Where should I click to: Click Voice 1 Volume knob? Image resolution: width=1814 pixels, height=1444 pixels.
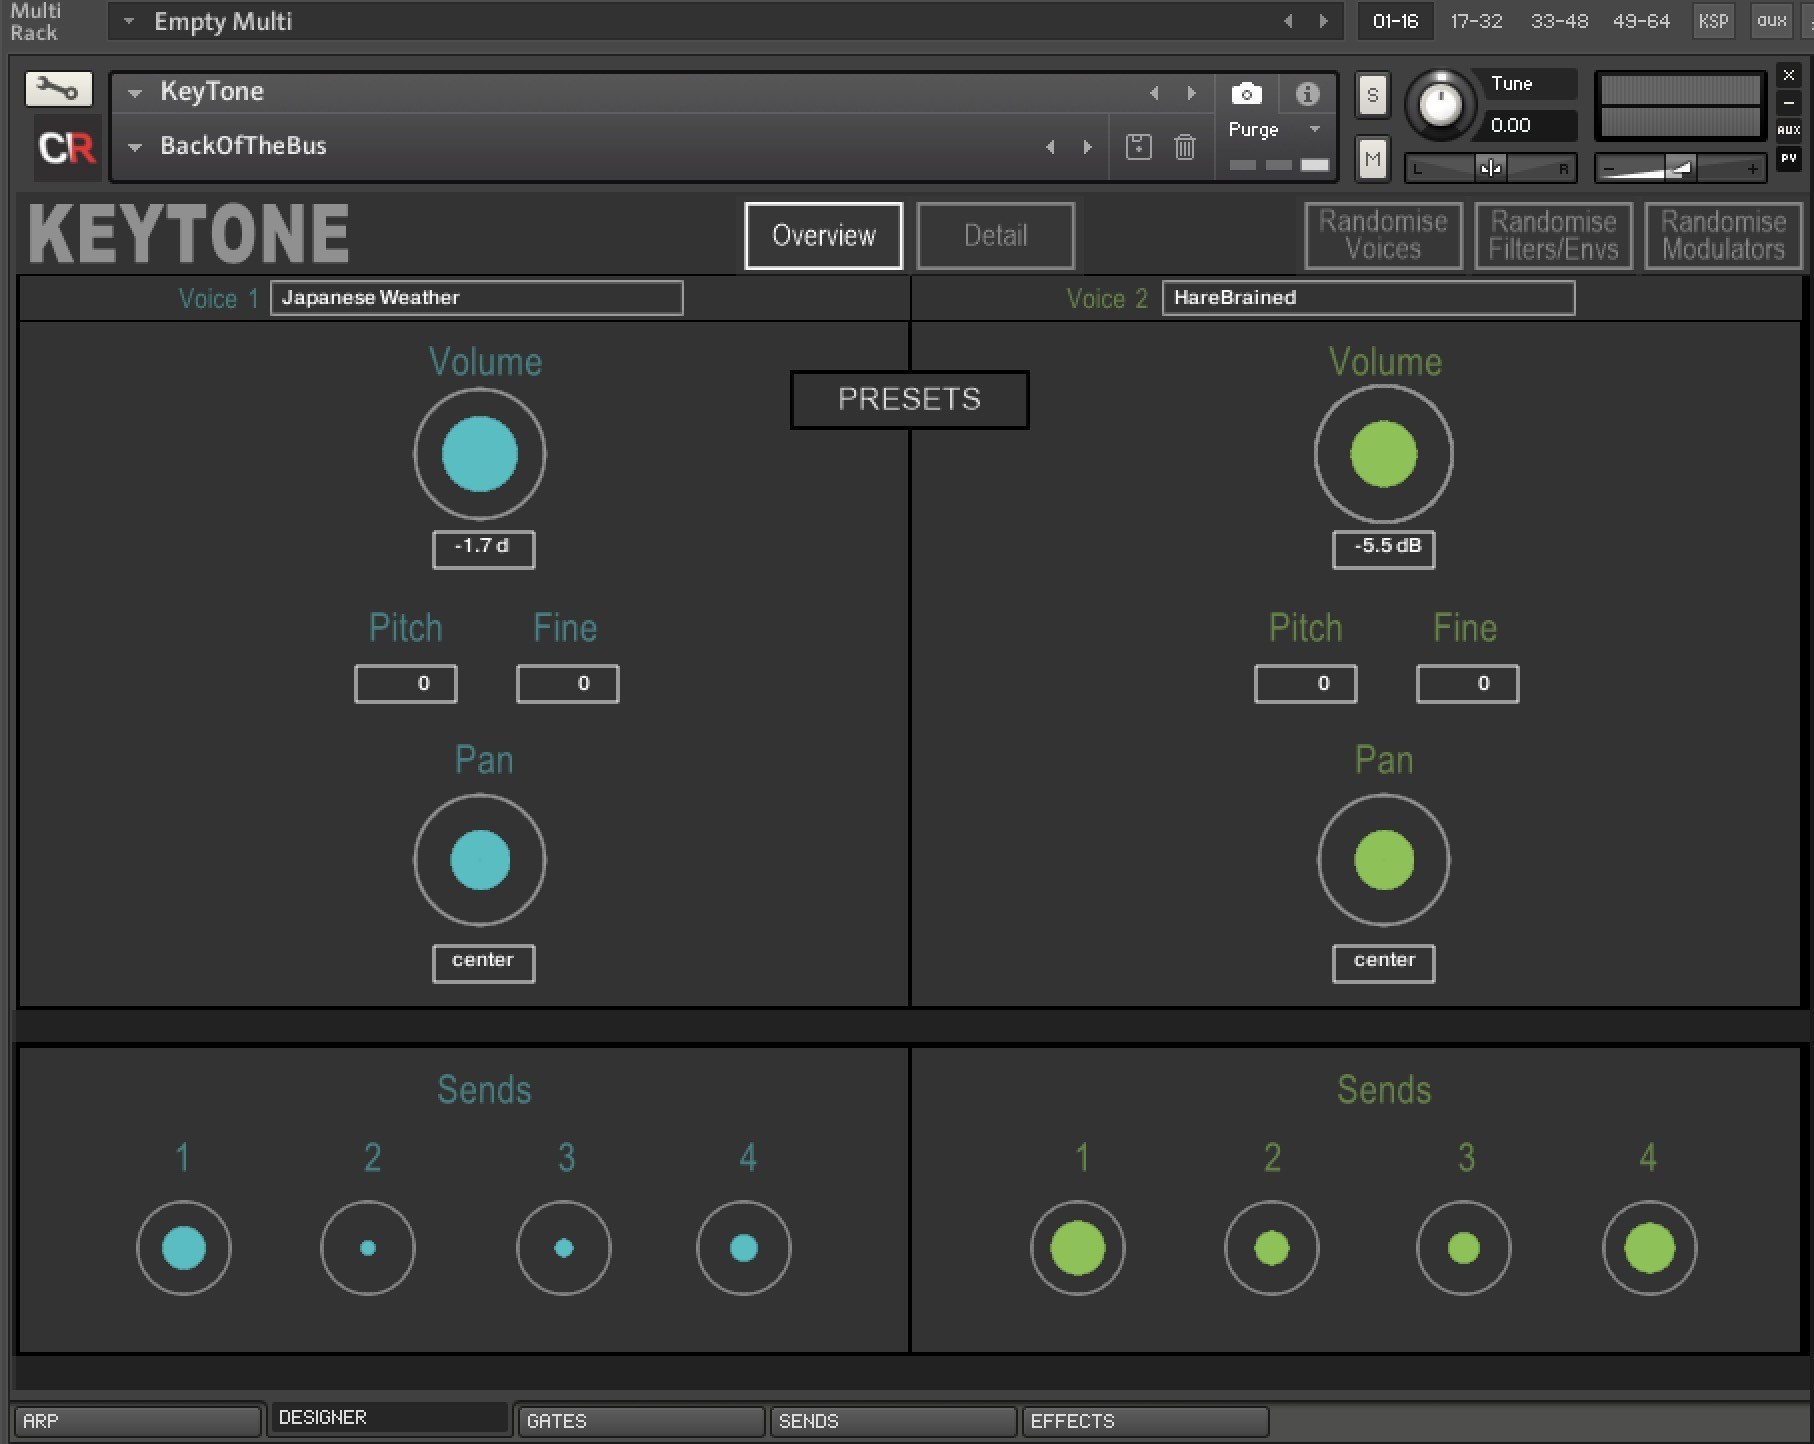pos(480,454)
